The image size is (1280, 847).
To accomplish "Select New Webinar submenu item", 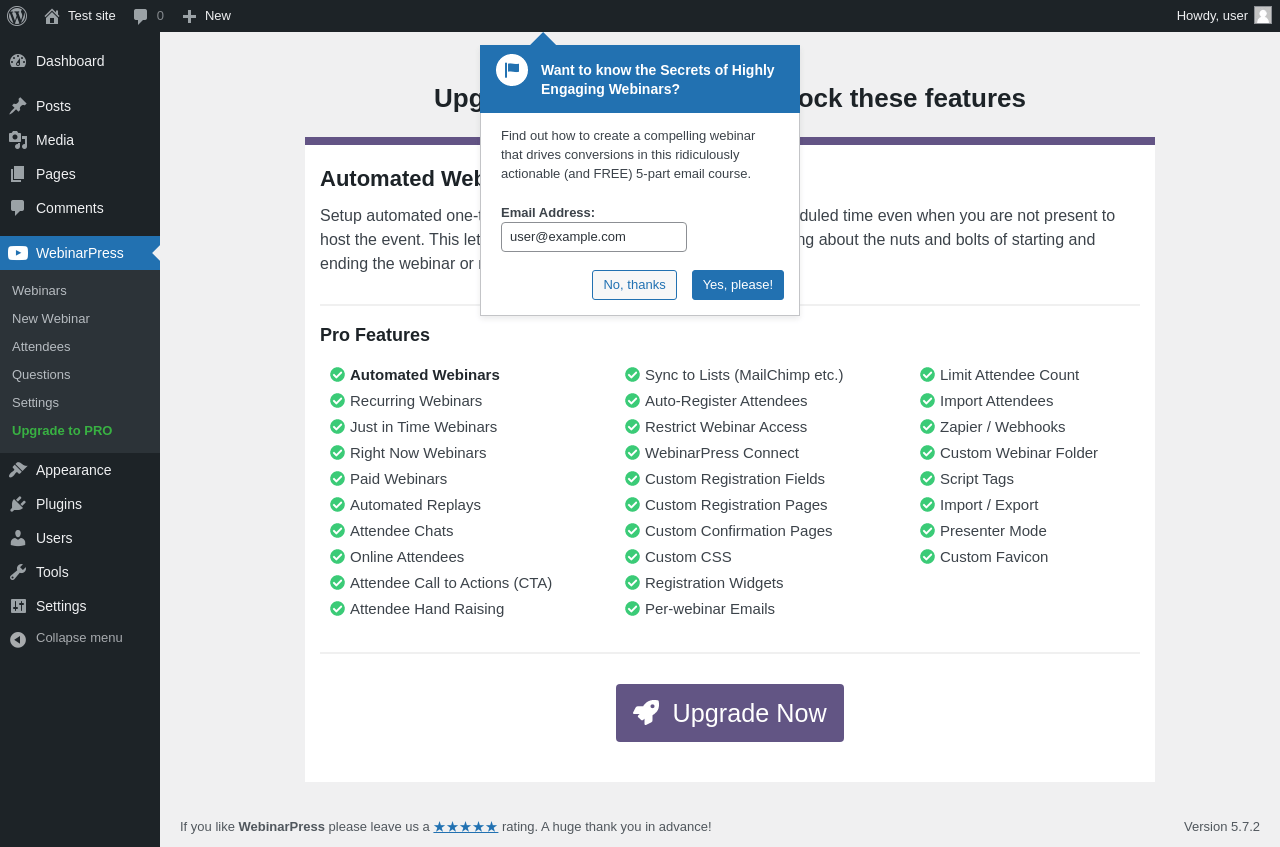I will pyautogui.click(x=51, y=319).
